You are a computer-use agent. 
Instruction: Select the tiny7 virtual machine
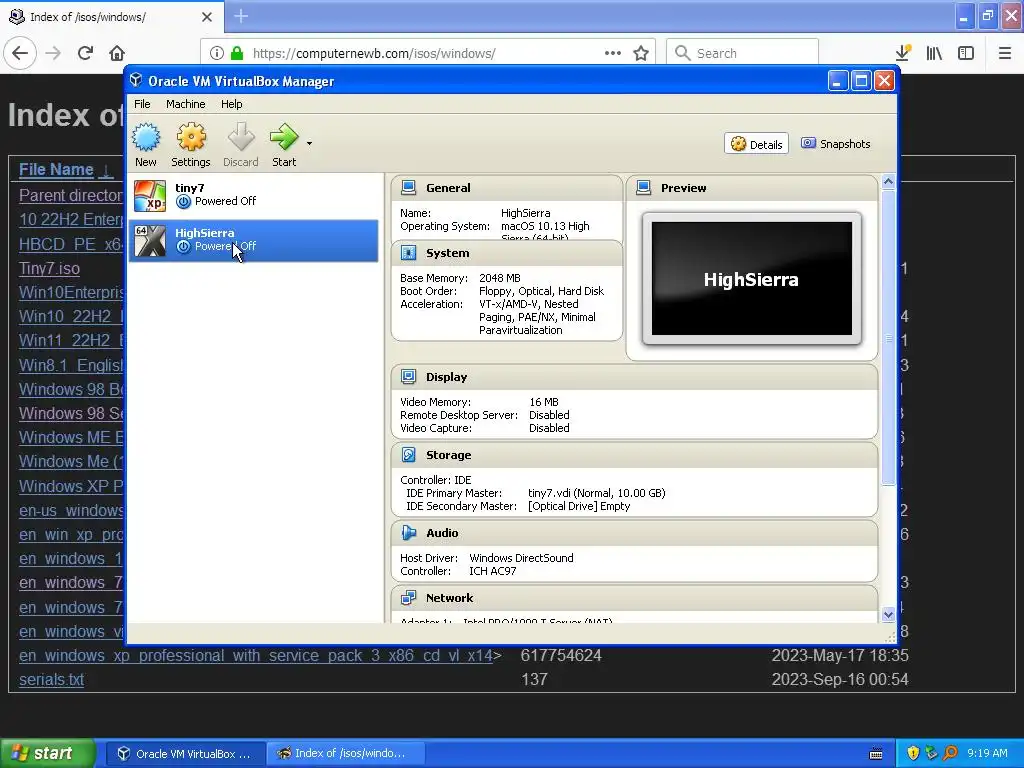[253, 195]
